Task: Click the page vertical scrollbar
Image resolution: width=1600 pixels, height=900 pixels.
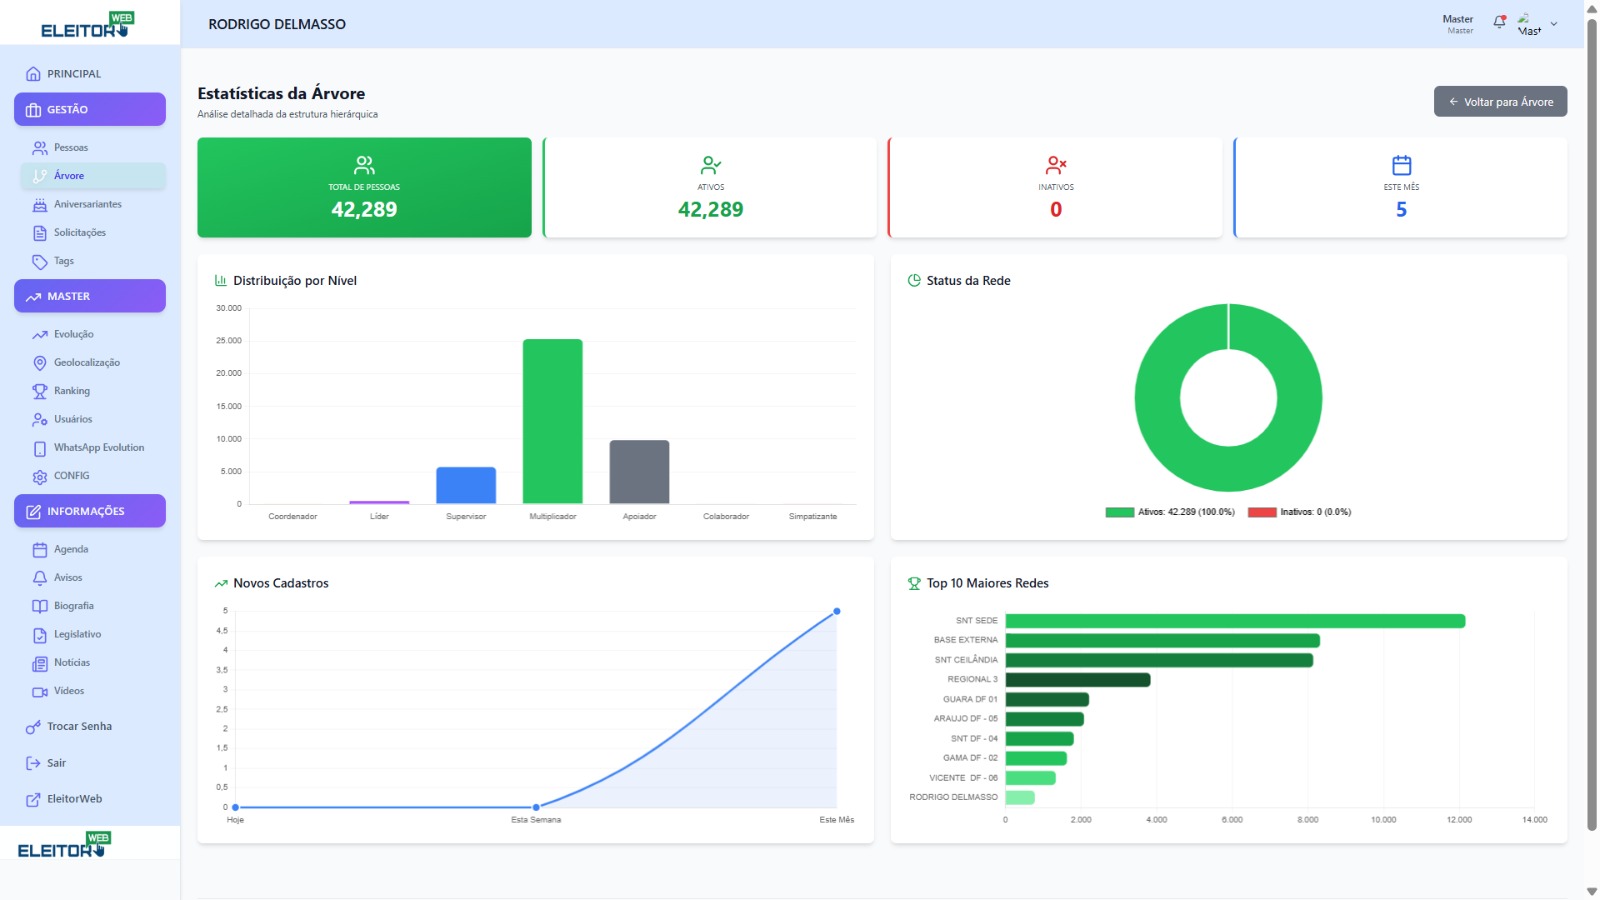Action: [x=1592, y=420]
